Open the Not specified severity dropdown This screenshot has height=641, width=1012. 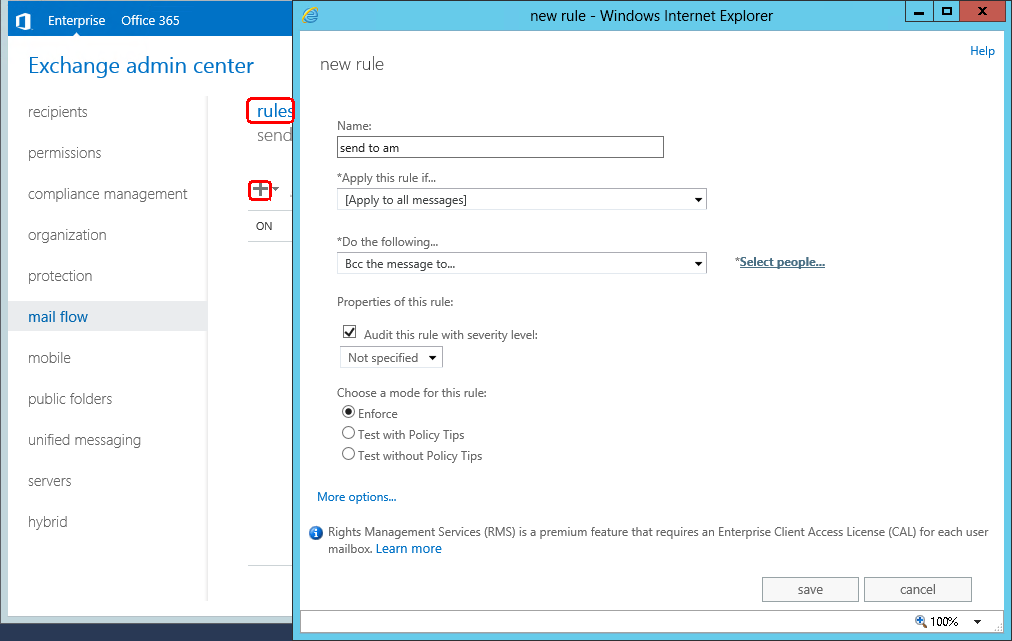391,358
